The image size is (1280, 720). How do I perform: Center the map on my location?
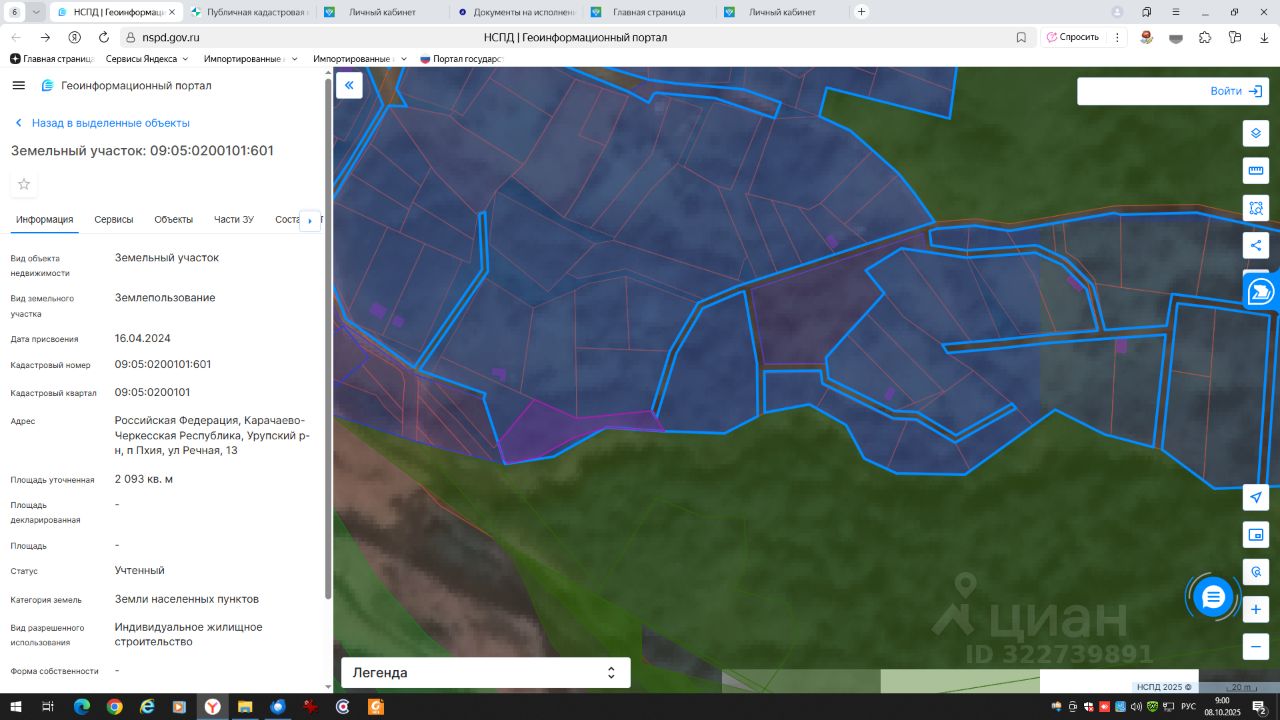coord(1256,497)
